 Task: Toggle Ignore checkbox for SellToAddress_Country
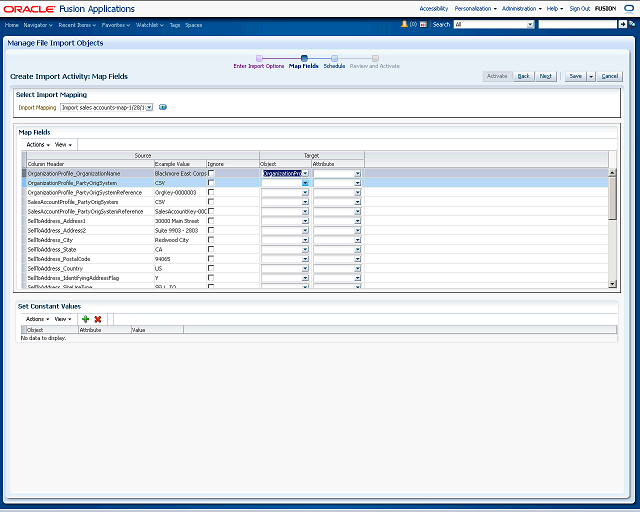[x=211, y=268]
